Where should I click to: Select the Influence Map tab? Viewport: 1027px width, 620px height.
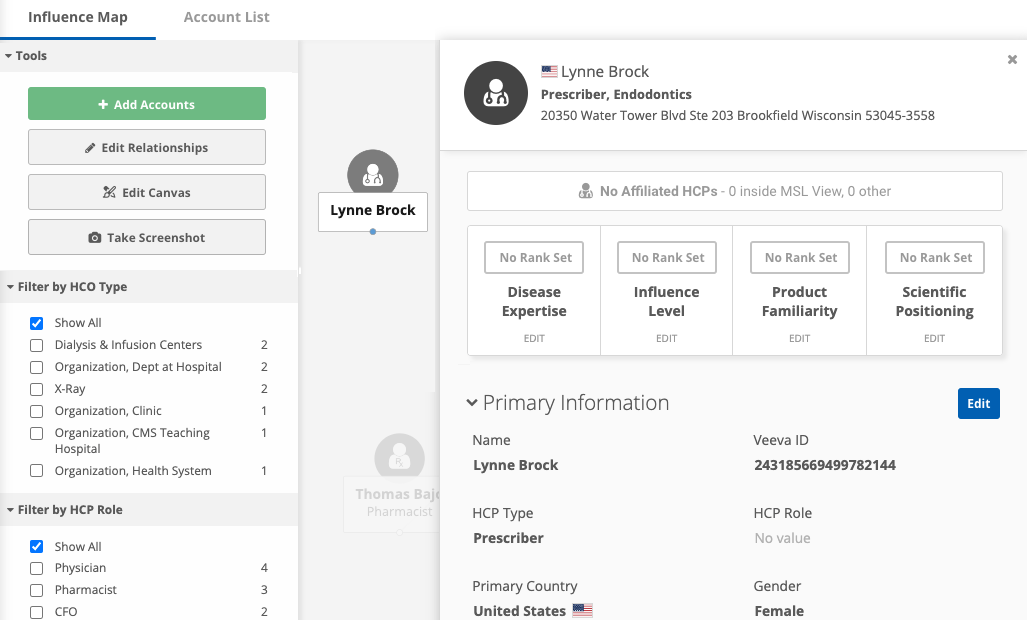click(78, 17)
